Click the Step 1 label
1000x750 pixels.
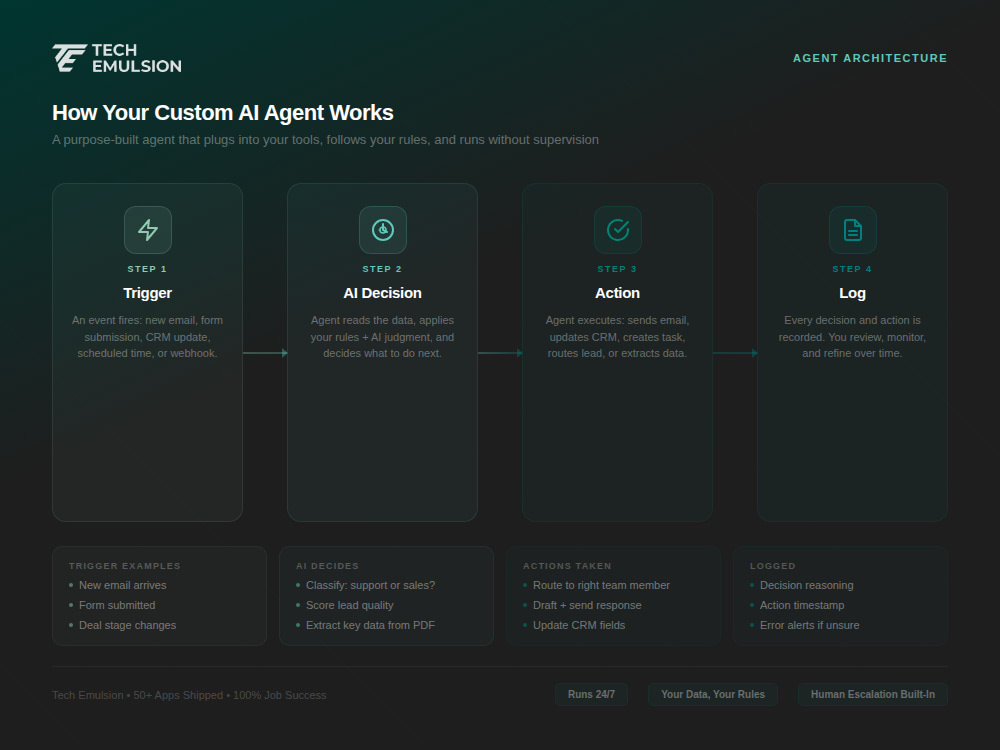pyautogui.click(x=147, y=269)
